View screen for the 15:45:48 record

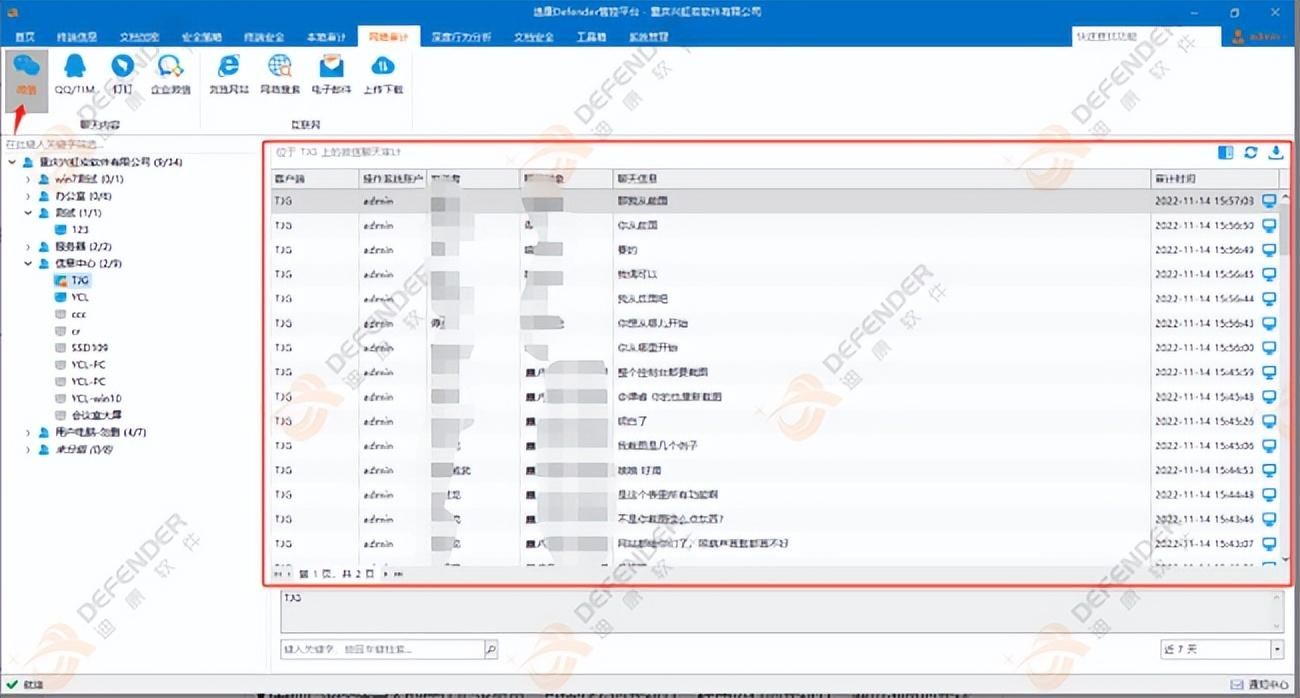[1269, 397]
